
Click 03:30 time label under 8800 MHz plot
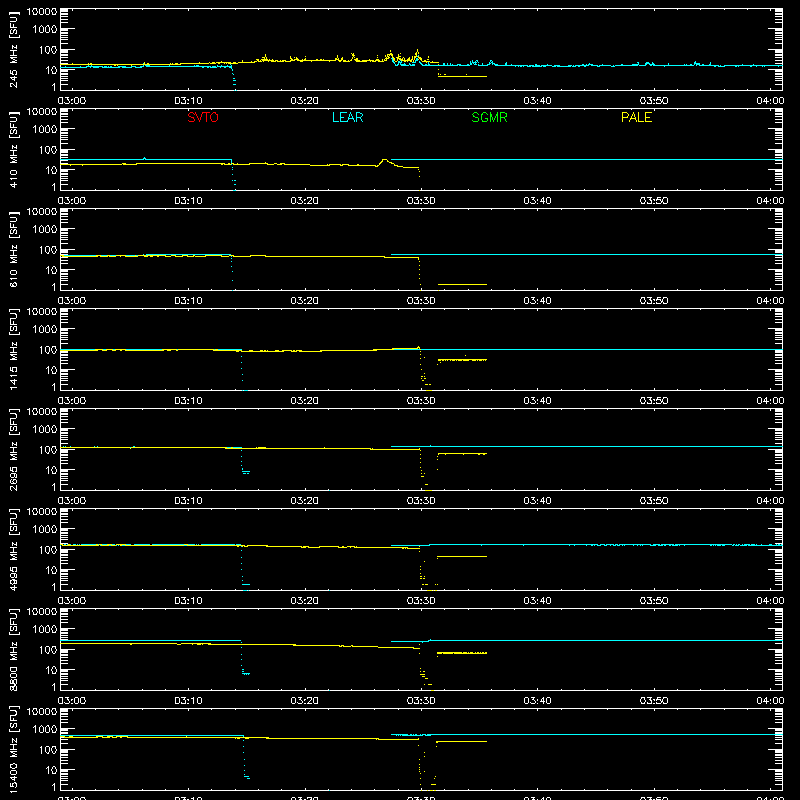pyautogui.click(x=421, y=701)
